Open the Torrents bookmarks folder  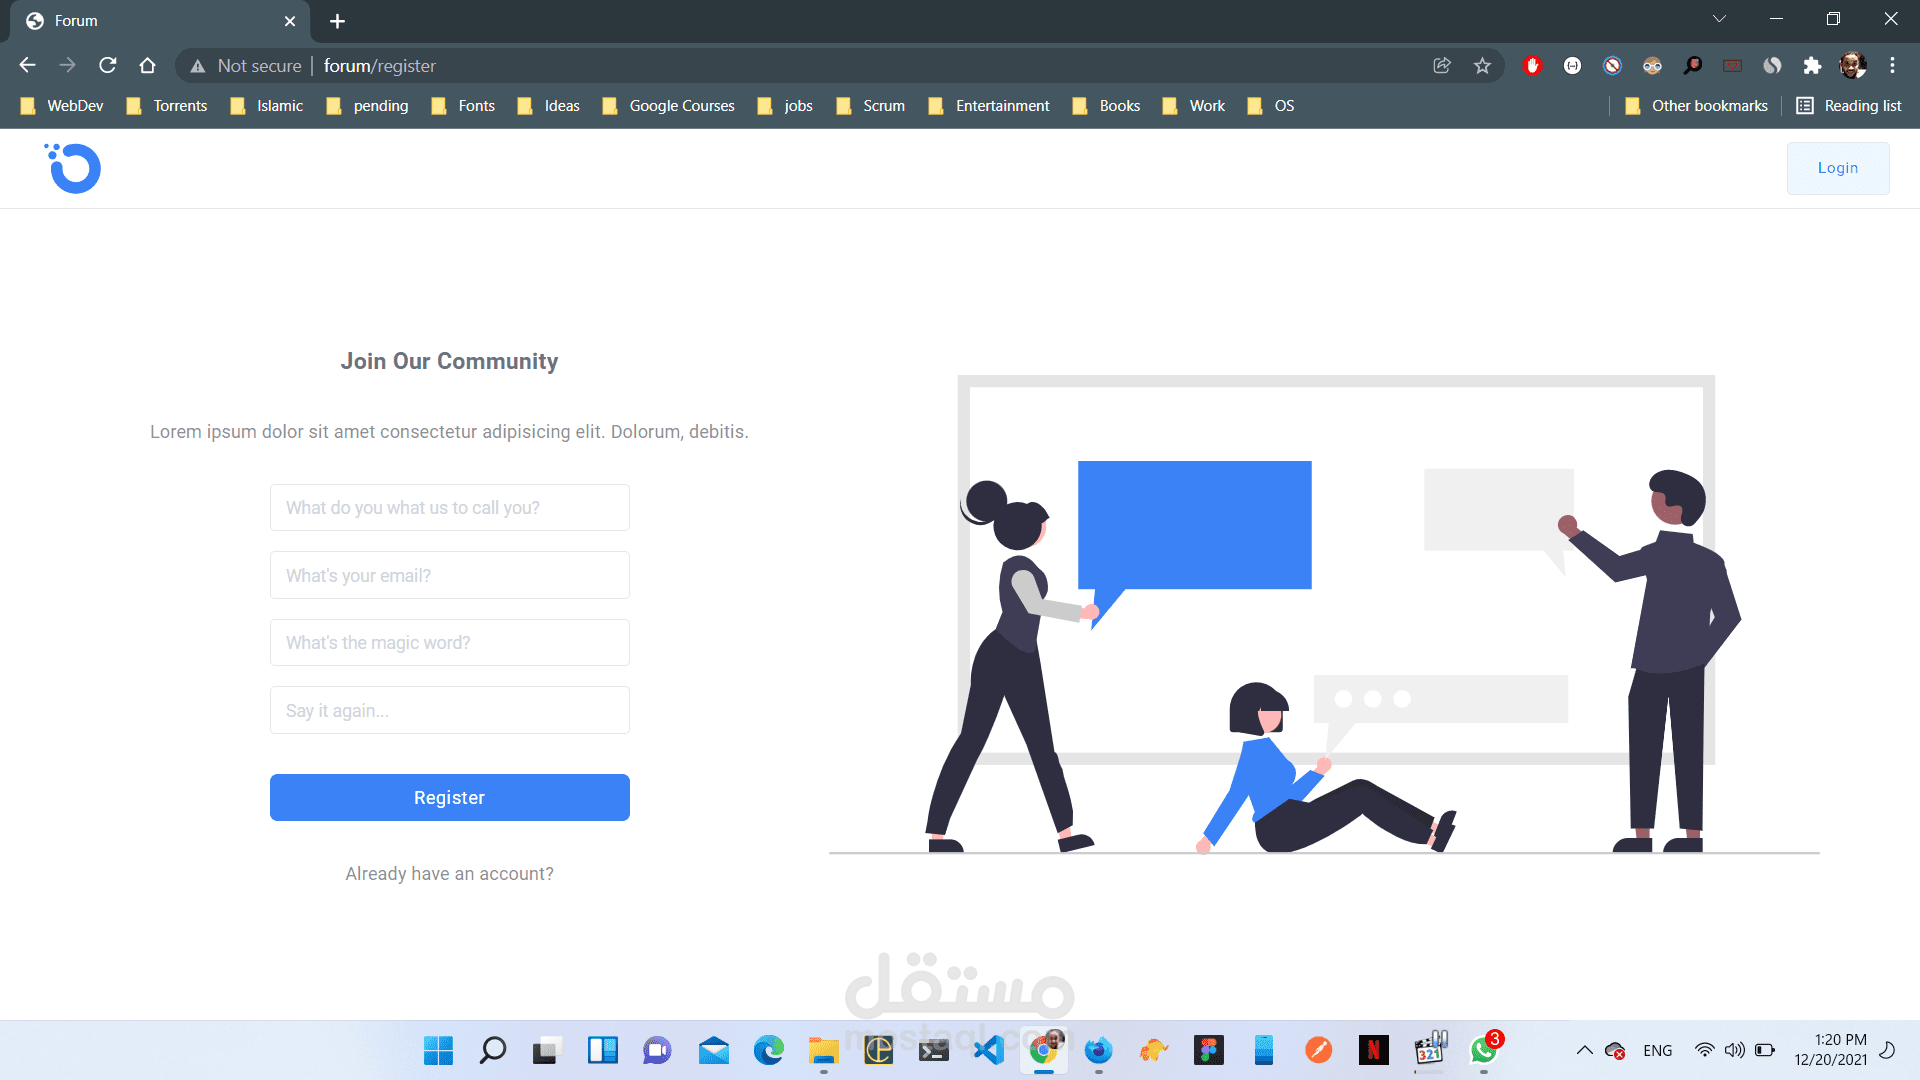click(x=167, y=106)
